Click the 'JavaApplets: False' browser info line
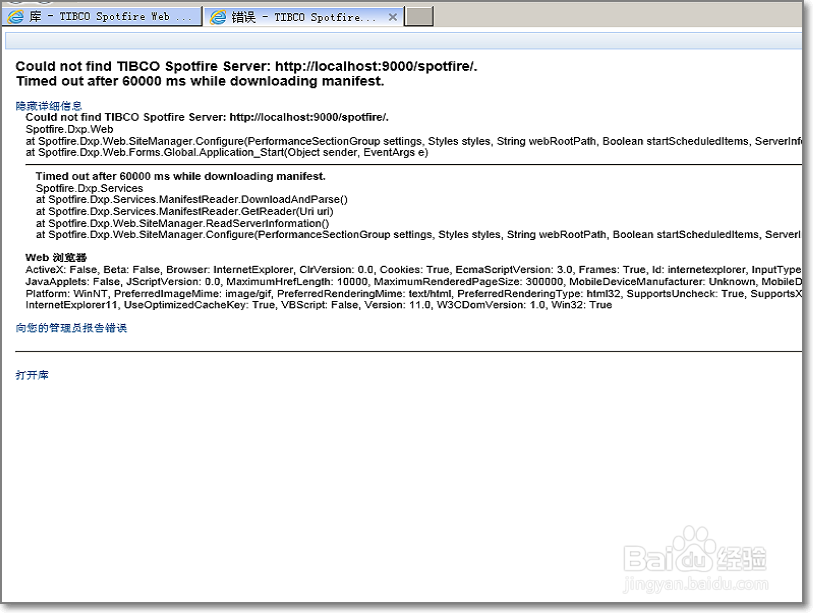The image size is (813, 613). pos(413,282)
